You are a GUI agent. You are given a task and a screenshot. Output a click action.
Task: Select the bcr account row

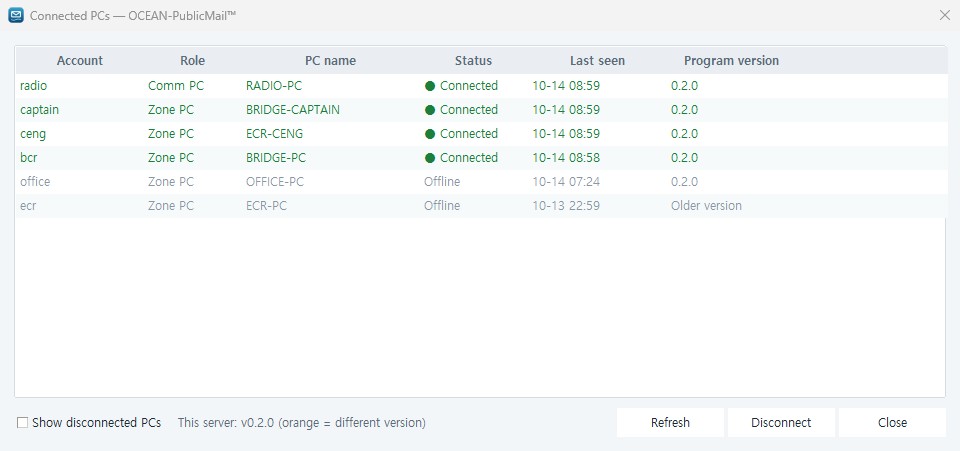click(x=481, y=157)
